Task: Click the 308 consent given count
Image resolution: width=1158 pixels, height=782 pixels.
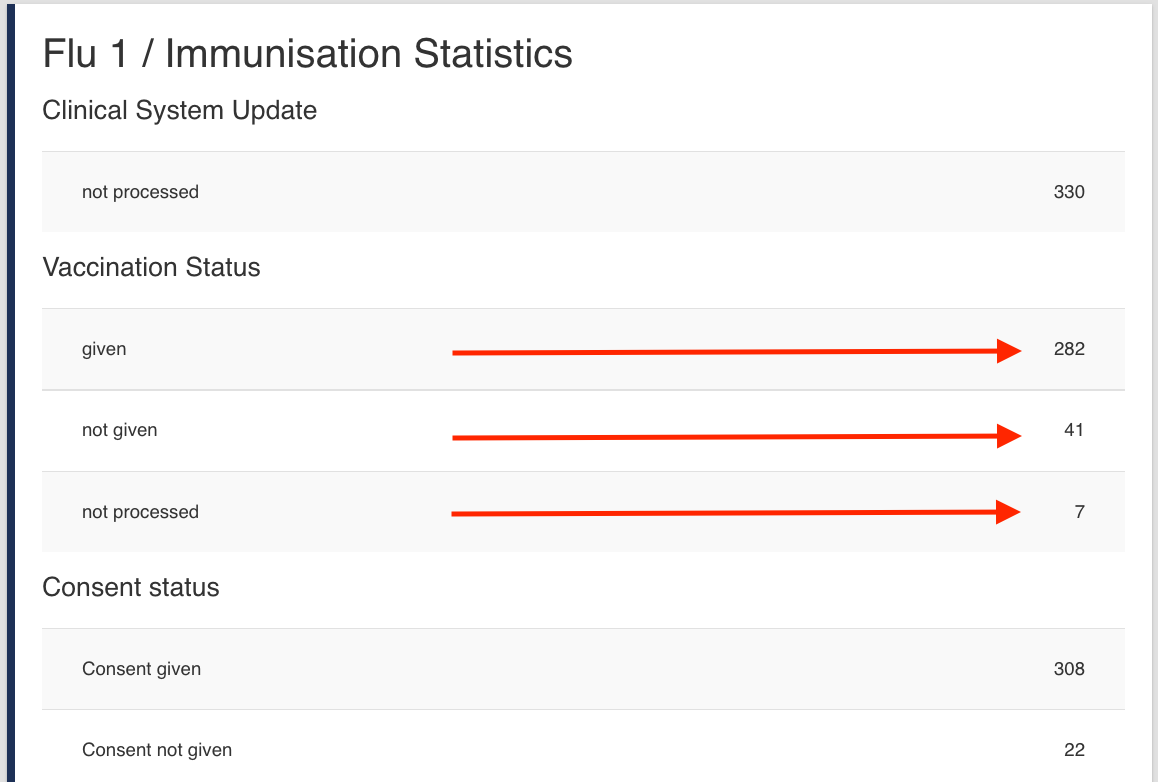Action: pyautogui.click(x=1068, y=669)
